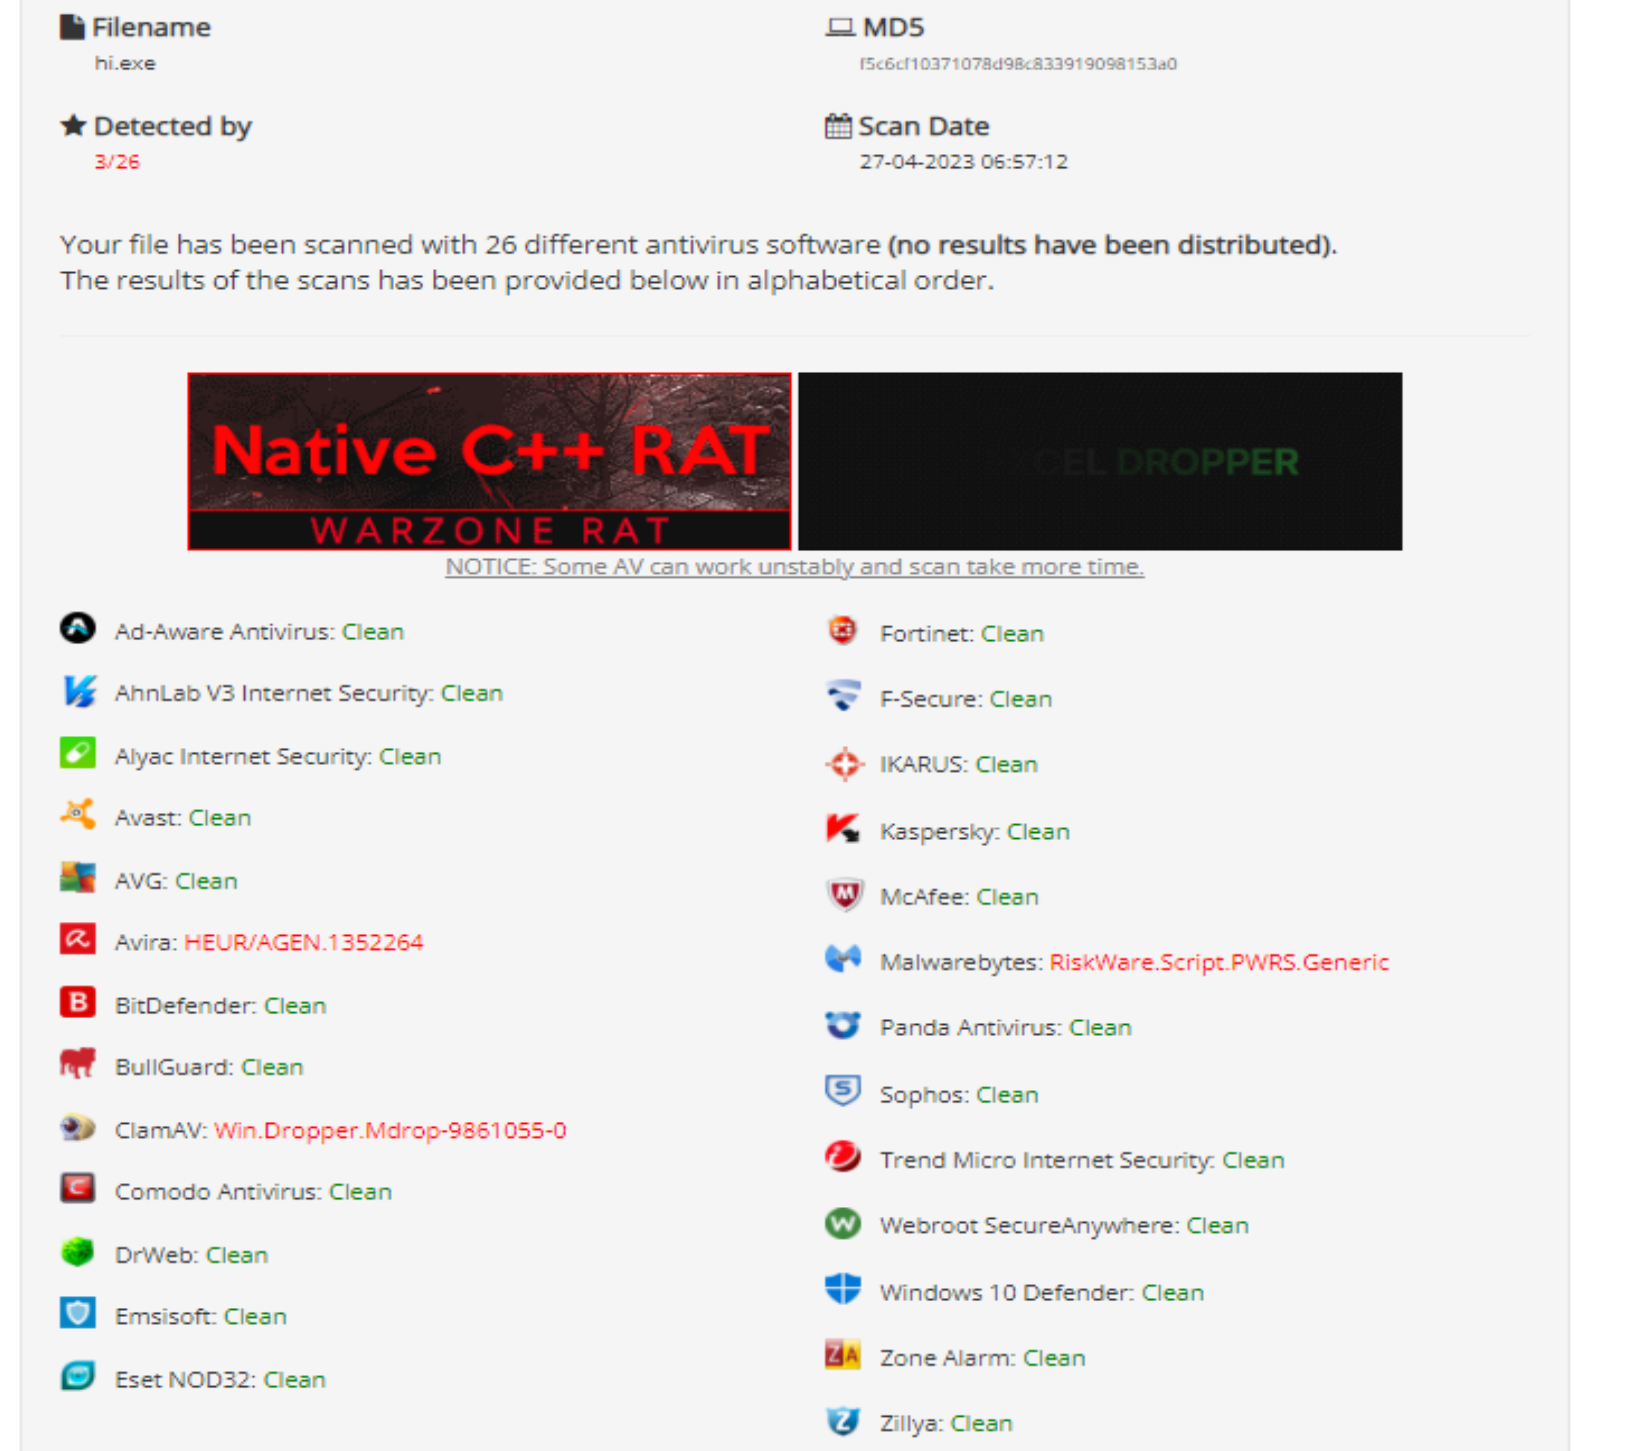The width and height of the screenshot is (1636, 1451).
Task: Click the Filename heading
Action: (151, 27)
